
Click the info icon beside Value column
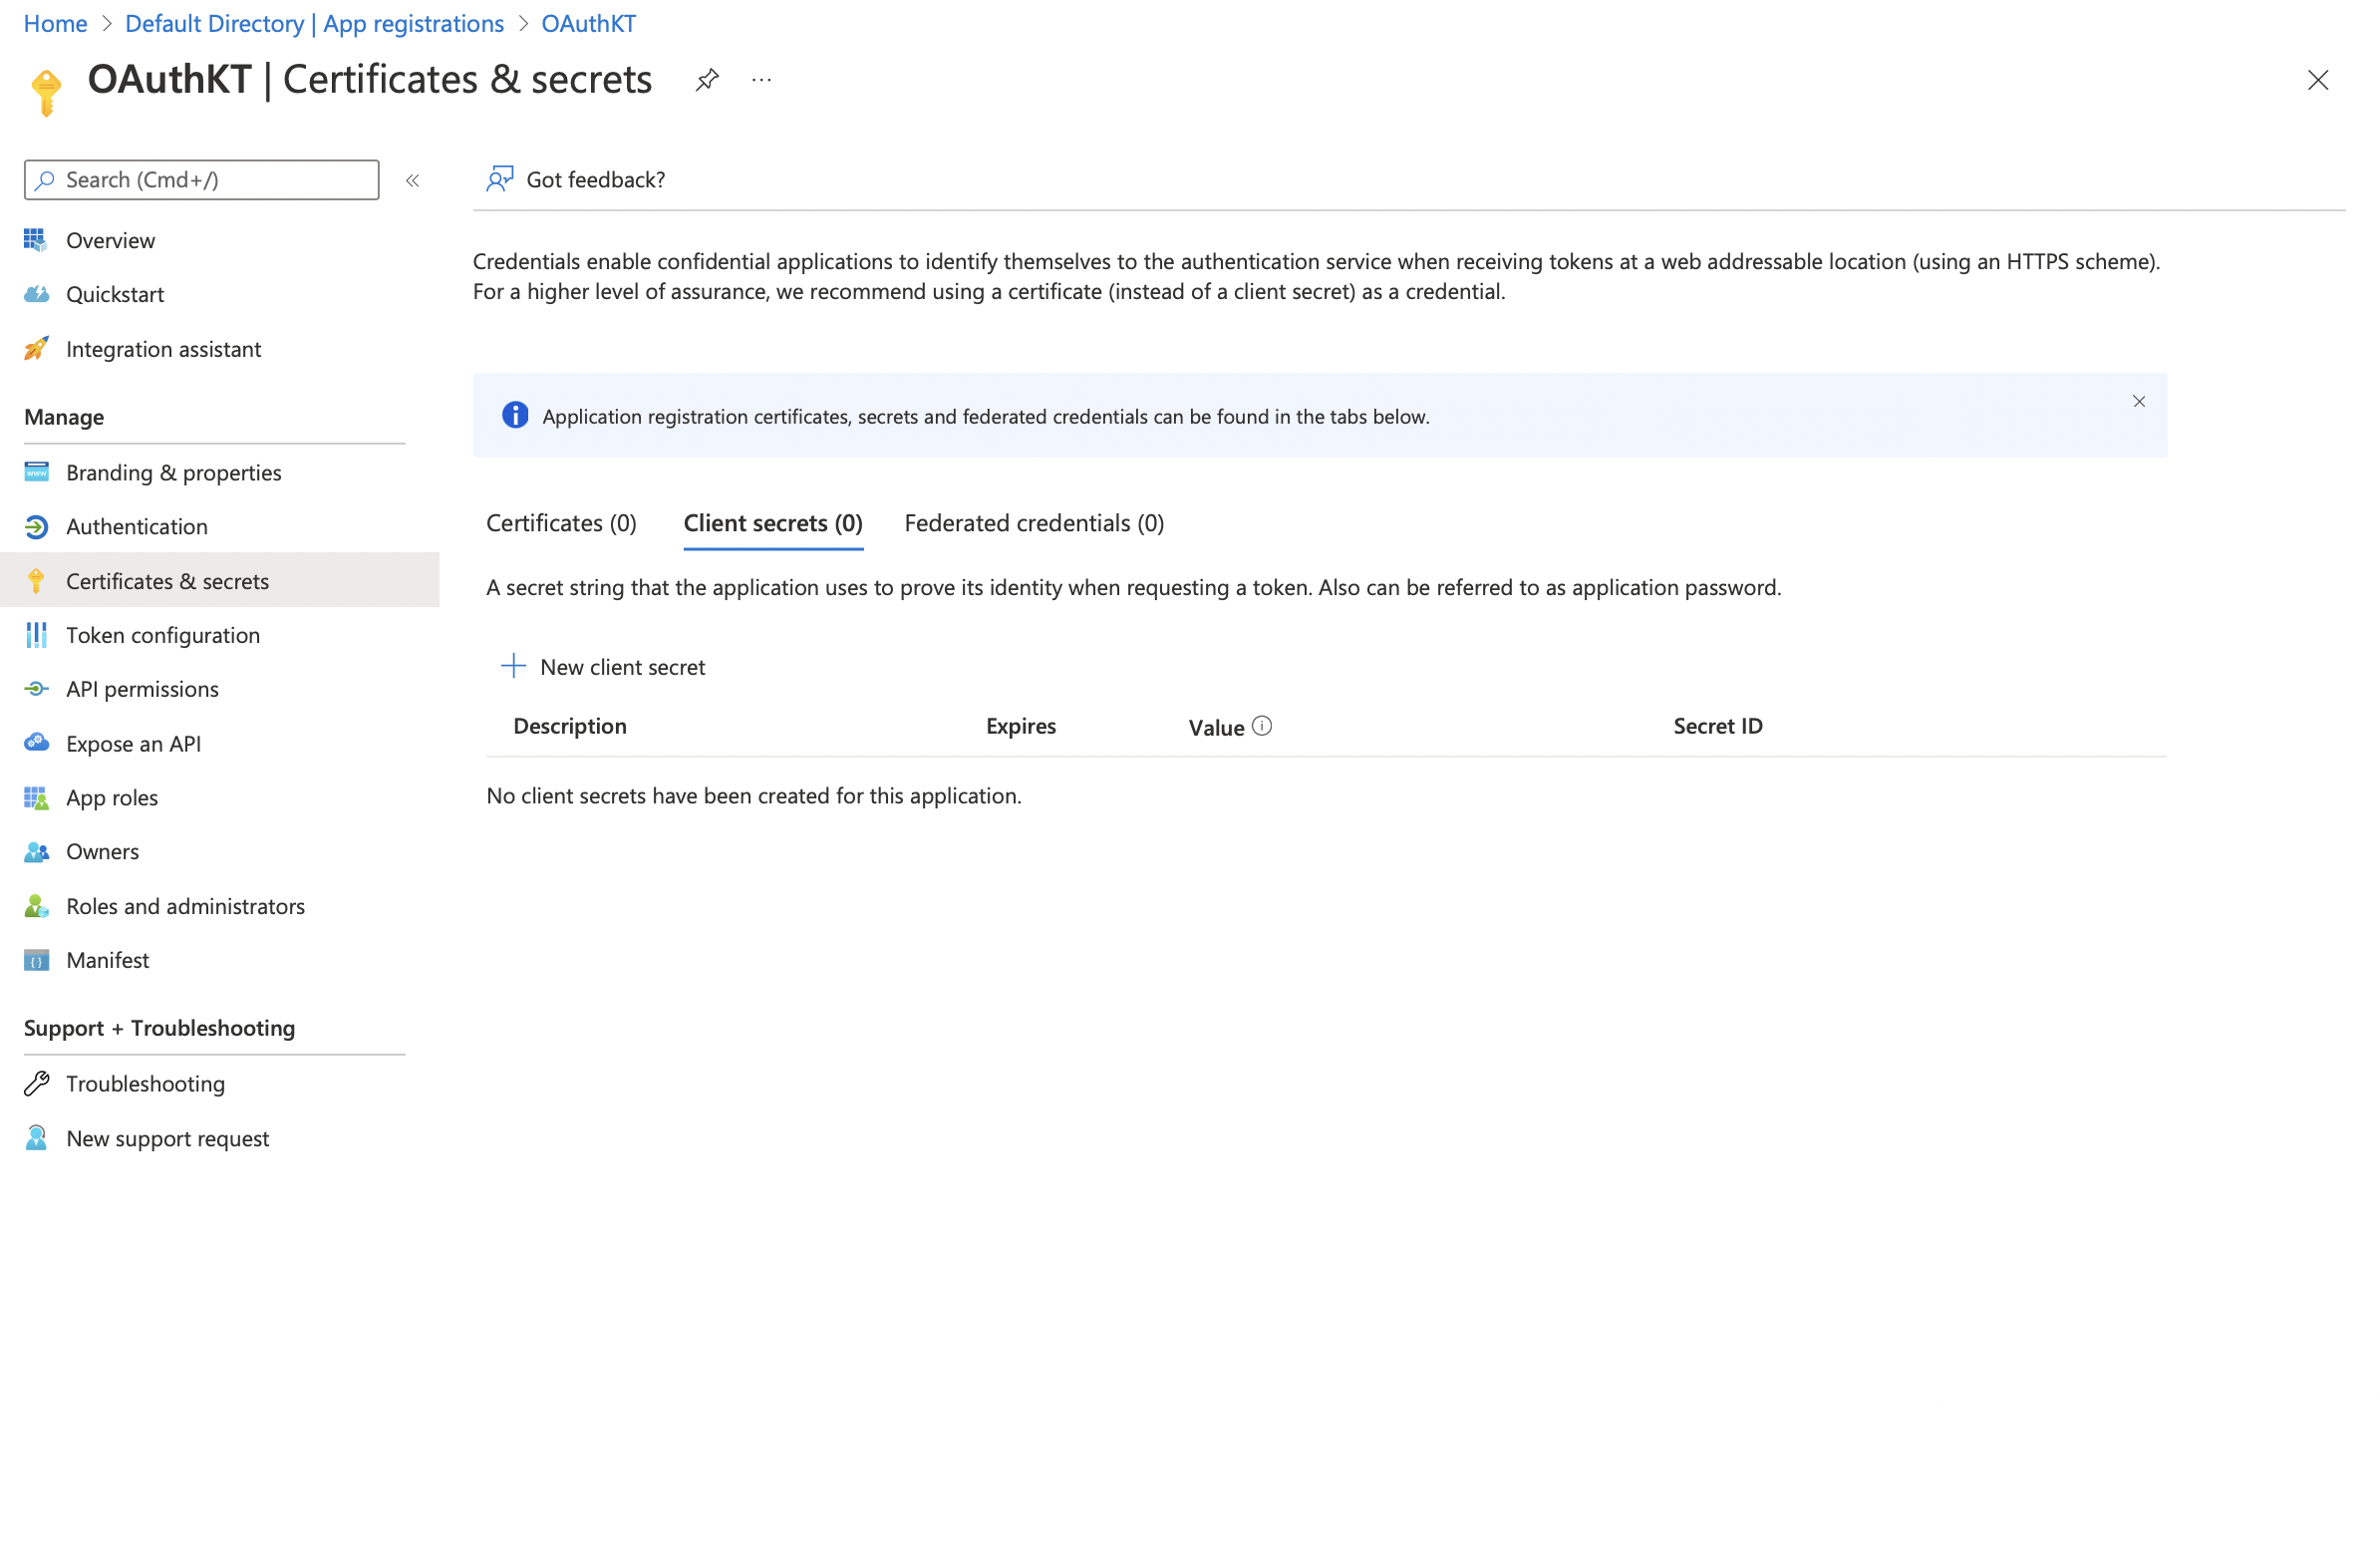(x=1262, y=727)
